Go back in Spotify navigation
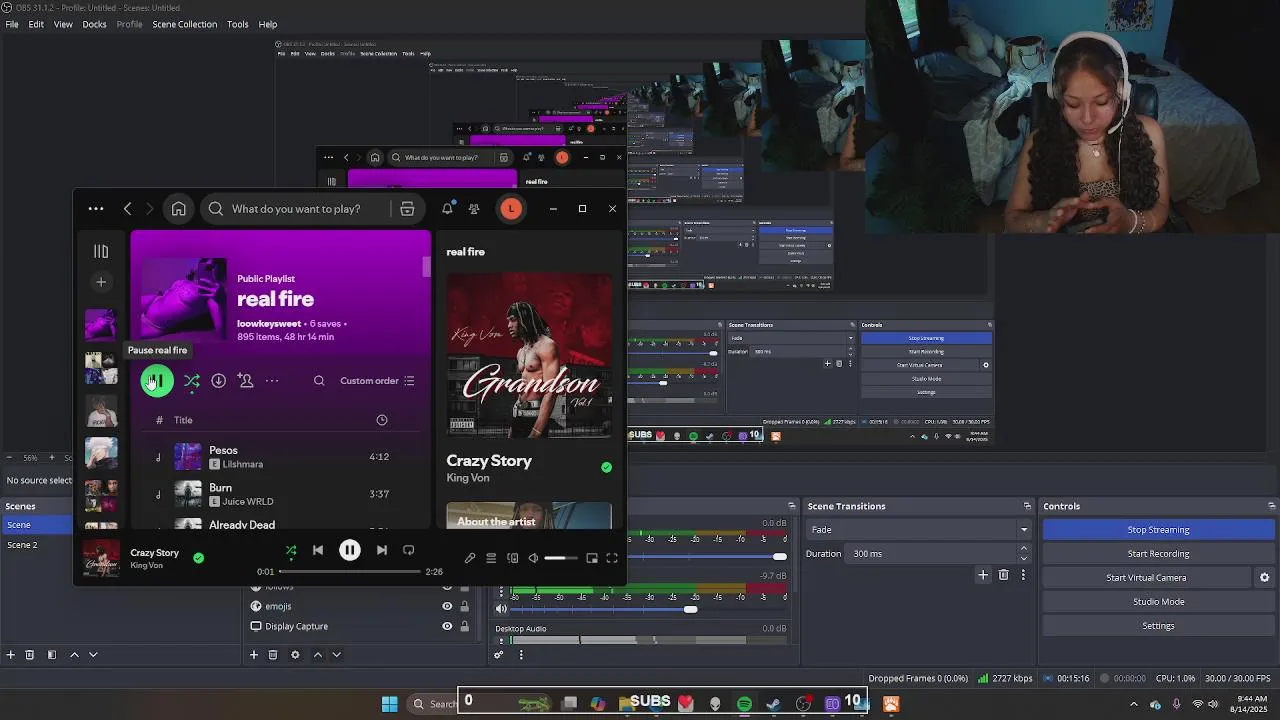The image size is (1280, 720). 127,209
